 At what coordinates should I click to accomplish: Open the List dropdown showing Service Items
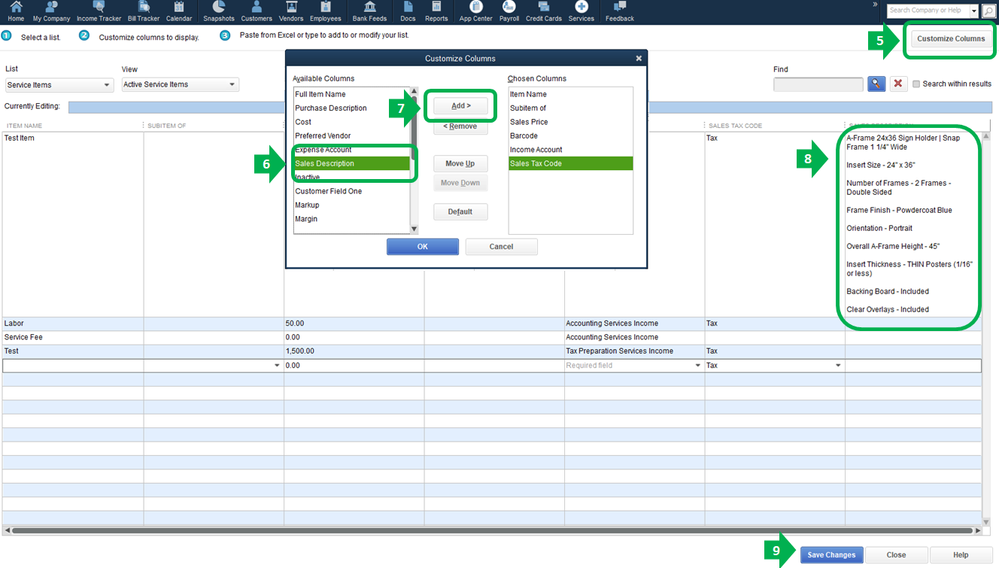click(59, 85)
